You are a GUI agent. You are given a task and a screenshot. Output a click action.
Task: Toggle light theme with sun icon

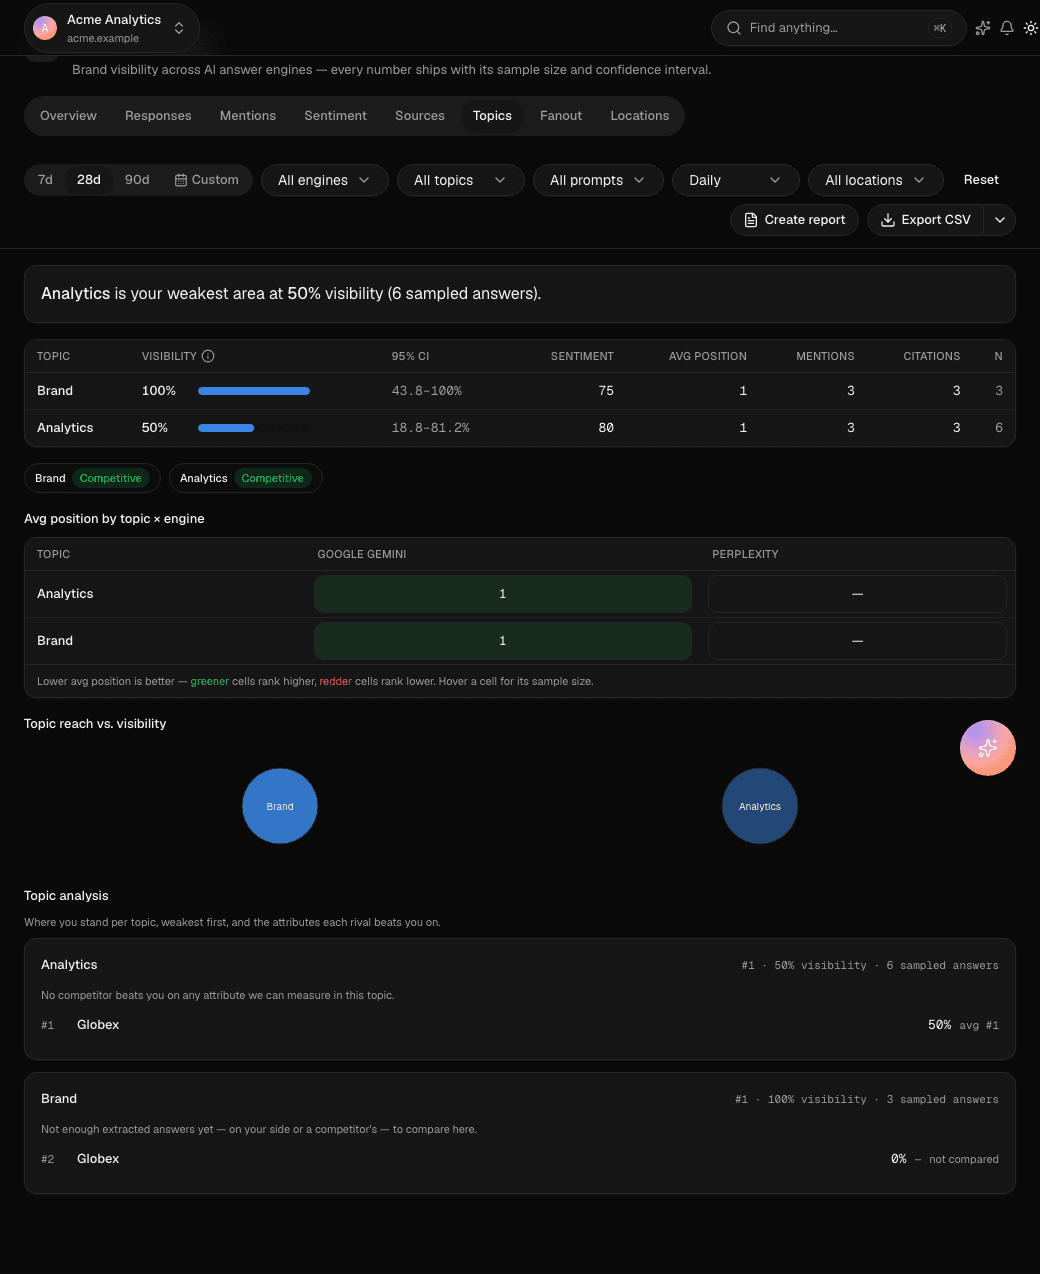tap(1031, 28)
